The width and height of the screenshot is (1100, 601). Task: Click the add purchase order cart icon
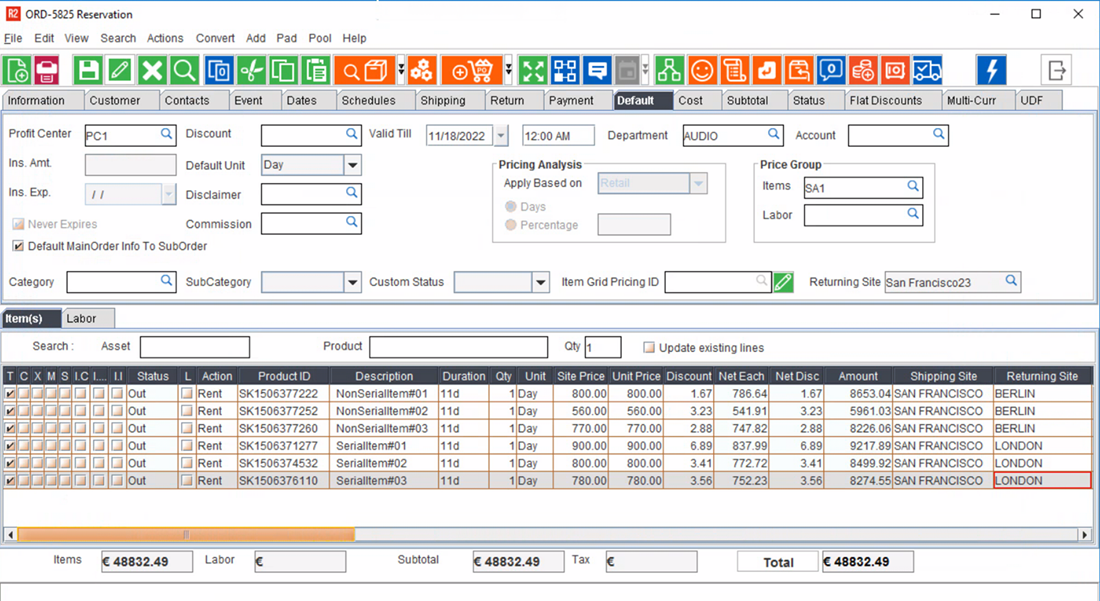472,70
